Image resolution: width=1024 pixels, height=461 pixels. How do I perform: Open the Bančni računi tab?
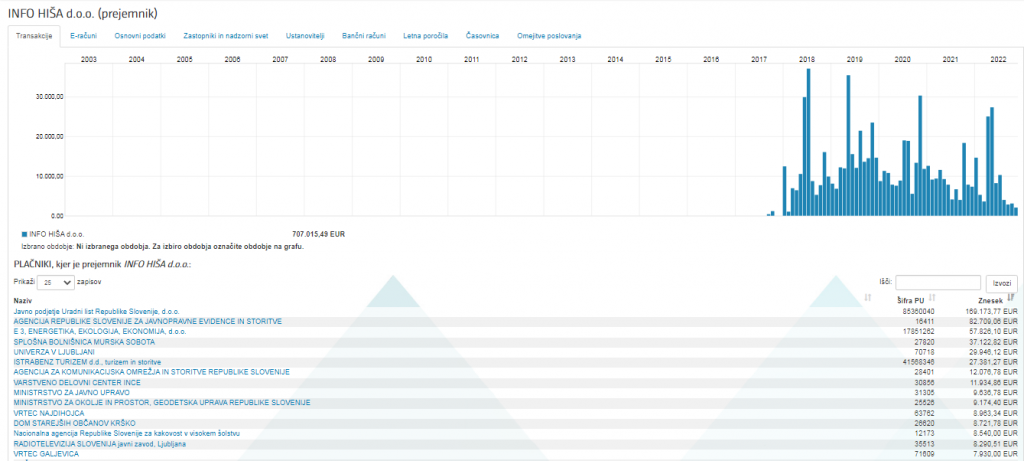tap(364, 36)
